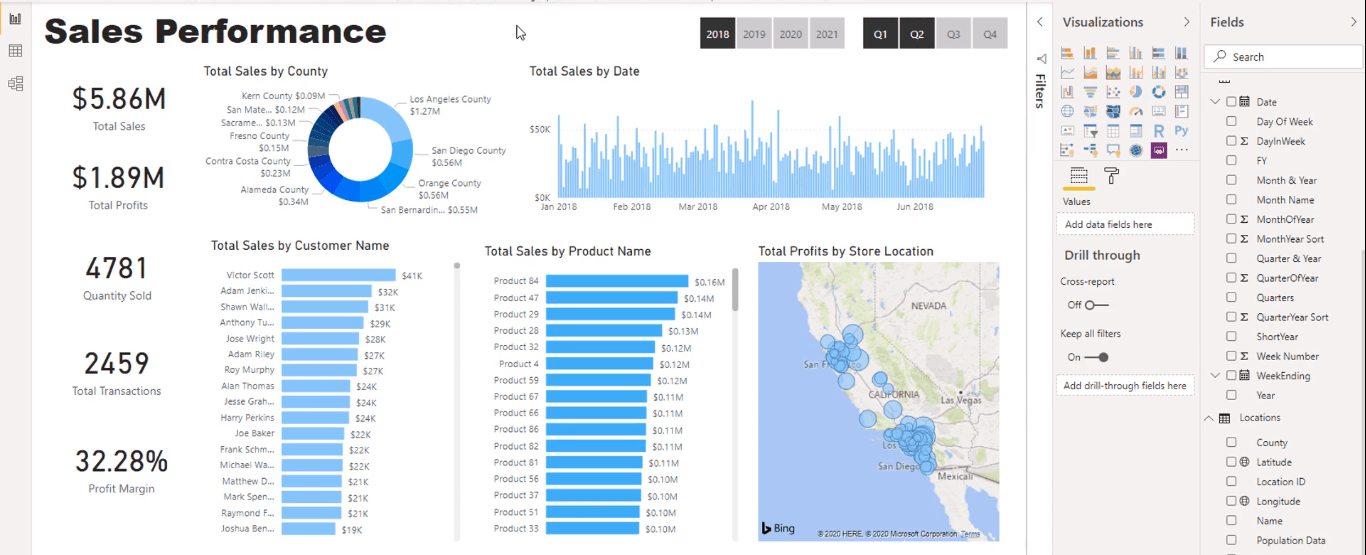Select the Table visualization
This screenshot has width=1366, height=555.
click(1113, 130)
